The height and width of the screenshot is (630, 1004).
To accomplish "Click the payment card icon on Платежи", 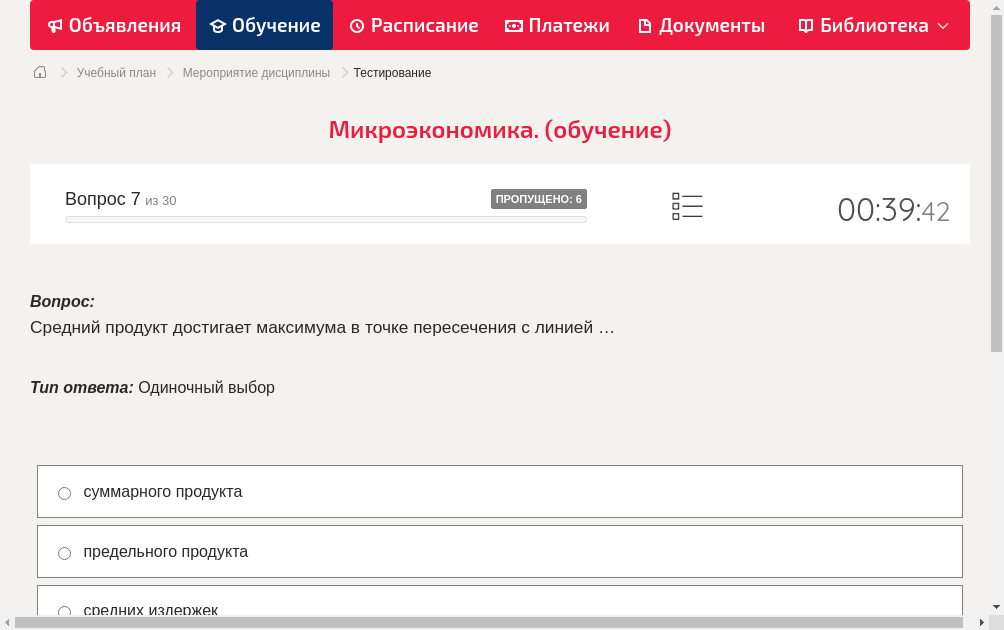I will tap(515, 25).
